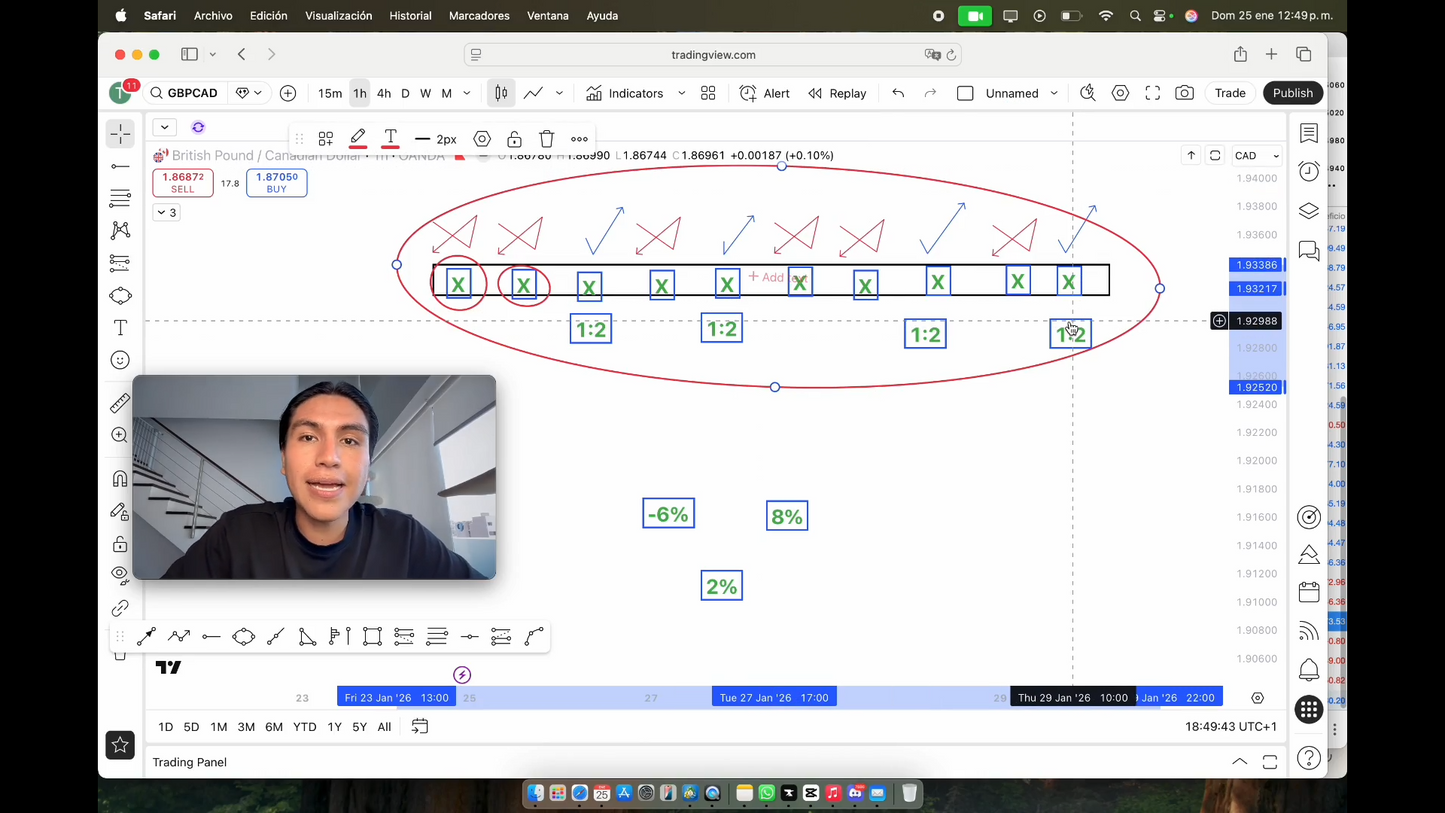Expand the Unnamed layout dropdown
This screenshot has height=813, width=1445.
[1054, 93]
